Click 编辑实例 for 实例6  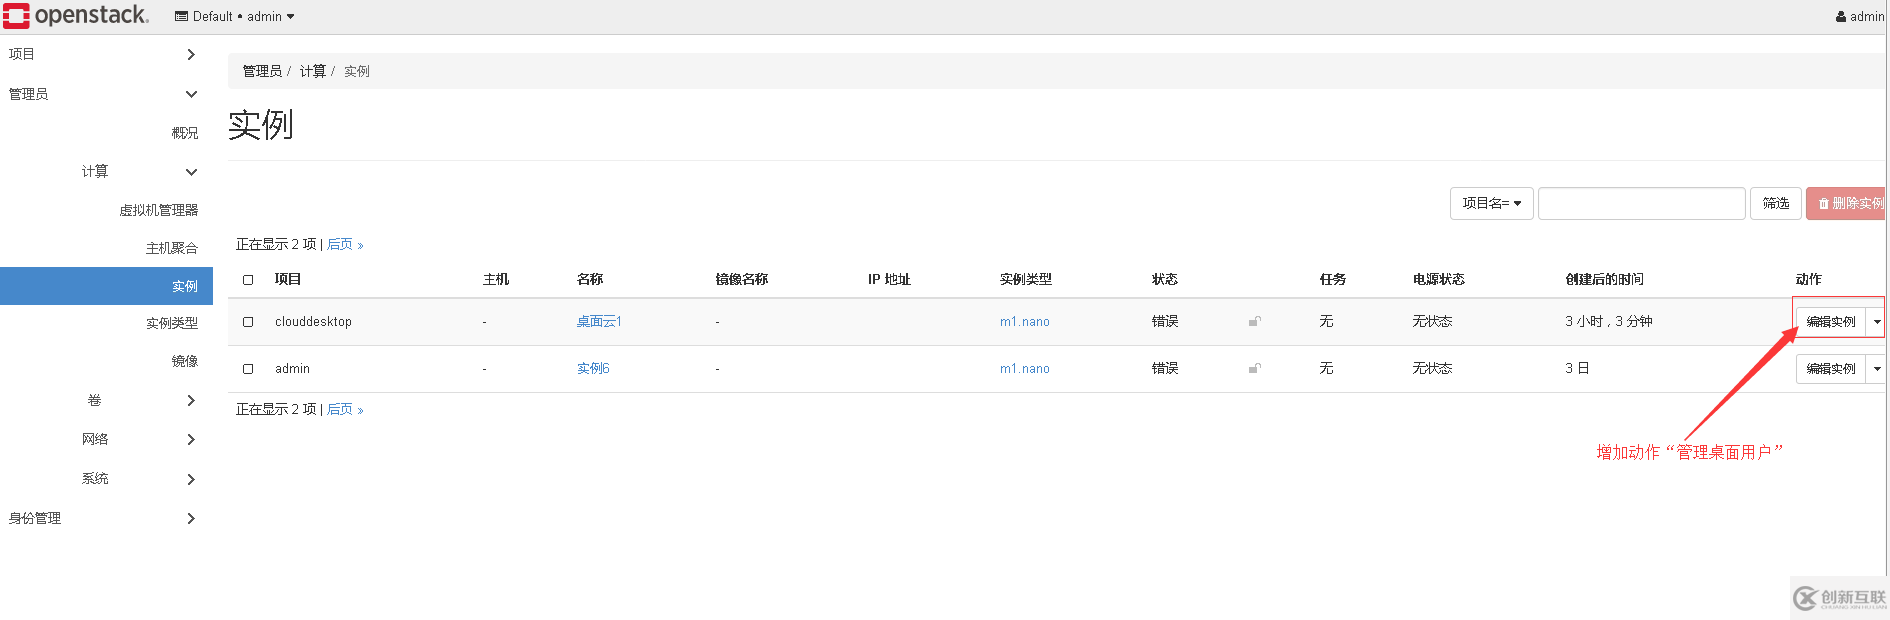point(1831,369)
